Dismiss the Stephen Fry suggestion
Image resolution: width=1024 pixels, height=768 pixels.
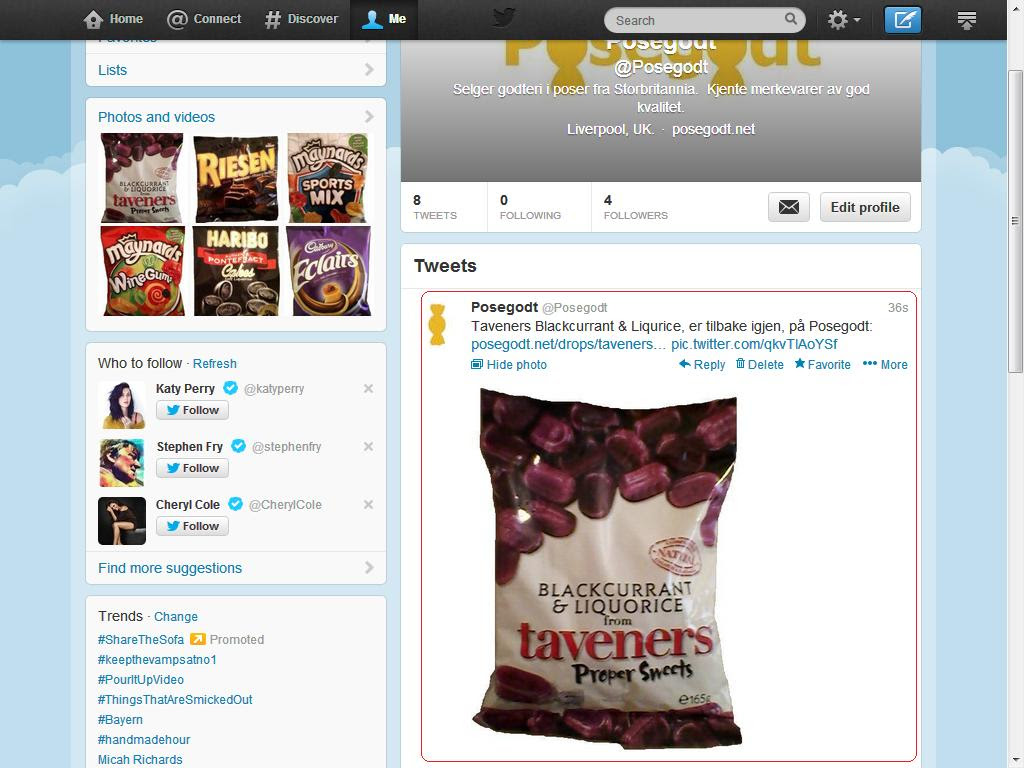point(368,447)
